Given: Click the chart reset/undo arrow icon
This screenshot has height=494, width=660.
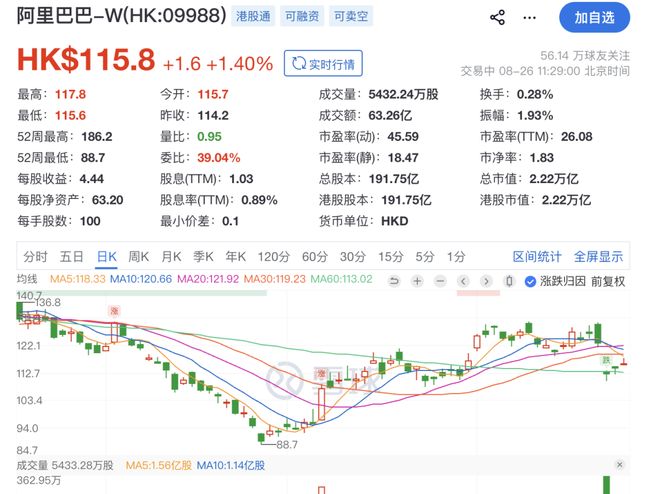Looking at the screenshot, I should [394, 281].
